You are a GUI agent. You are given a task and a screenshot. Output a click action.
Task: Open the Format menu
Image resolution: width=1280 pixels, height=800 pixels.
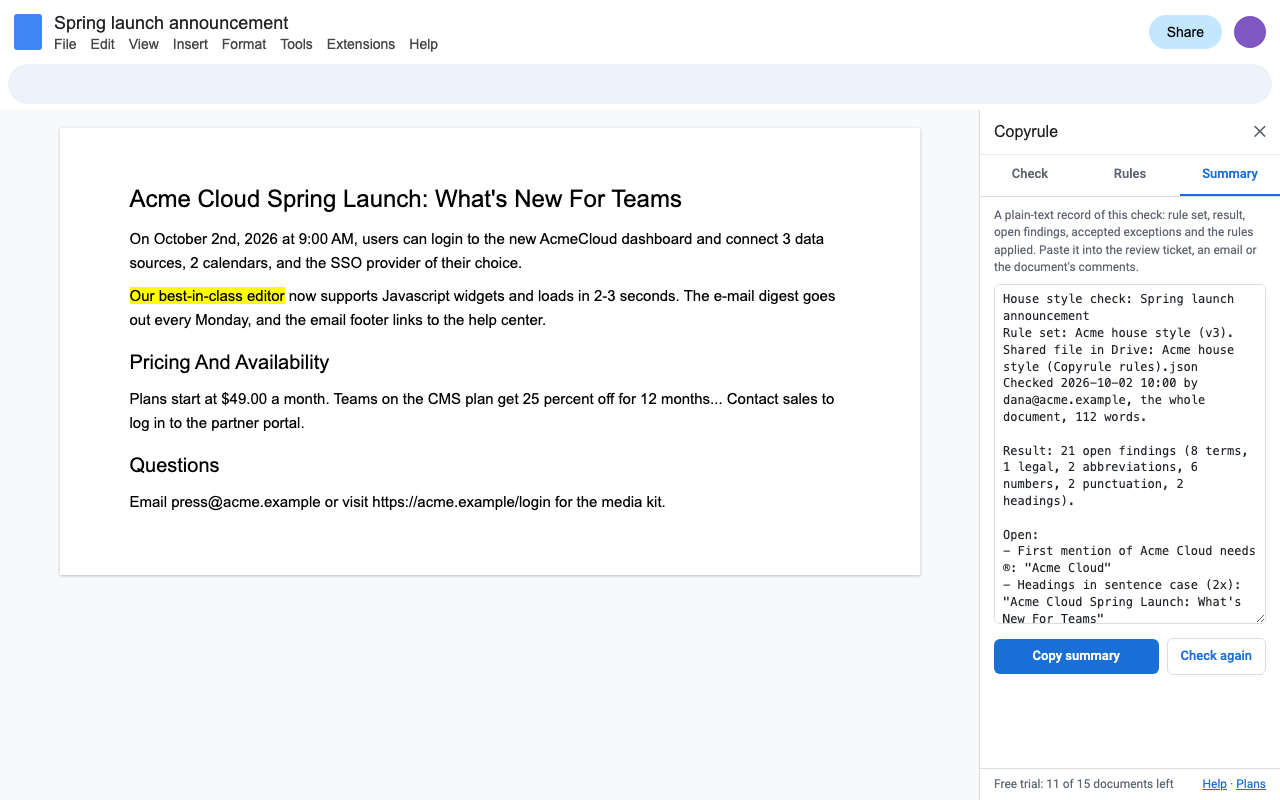[244, 44]
